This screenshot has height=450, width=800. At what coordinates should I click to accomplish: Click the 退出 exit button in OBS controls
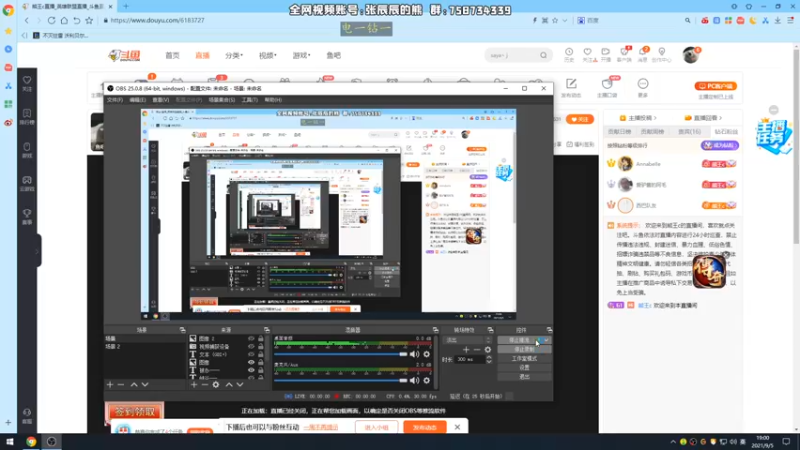tap(524, 377)
